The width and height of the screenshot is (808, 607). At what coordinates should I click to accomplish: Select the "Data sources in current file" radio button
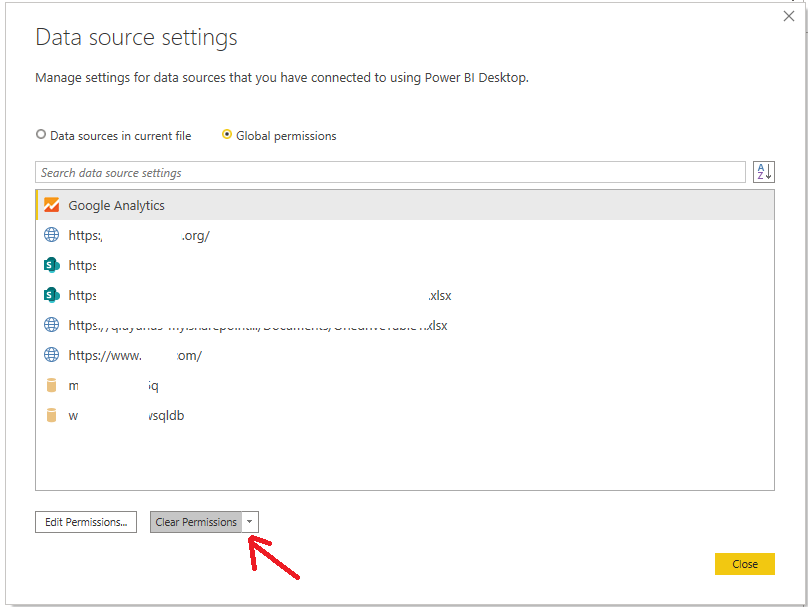(41, 135)
